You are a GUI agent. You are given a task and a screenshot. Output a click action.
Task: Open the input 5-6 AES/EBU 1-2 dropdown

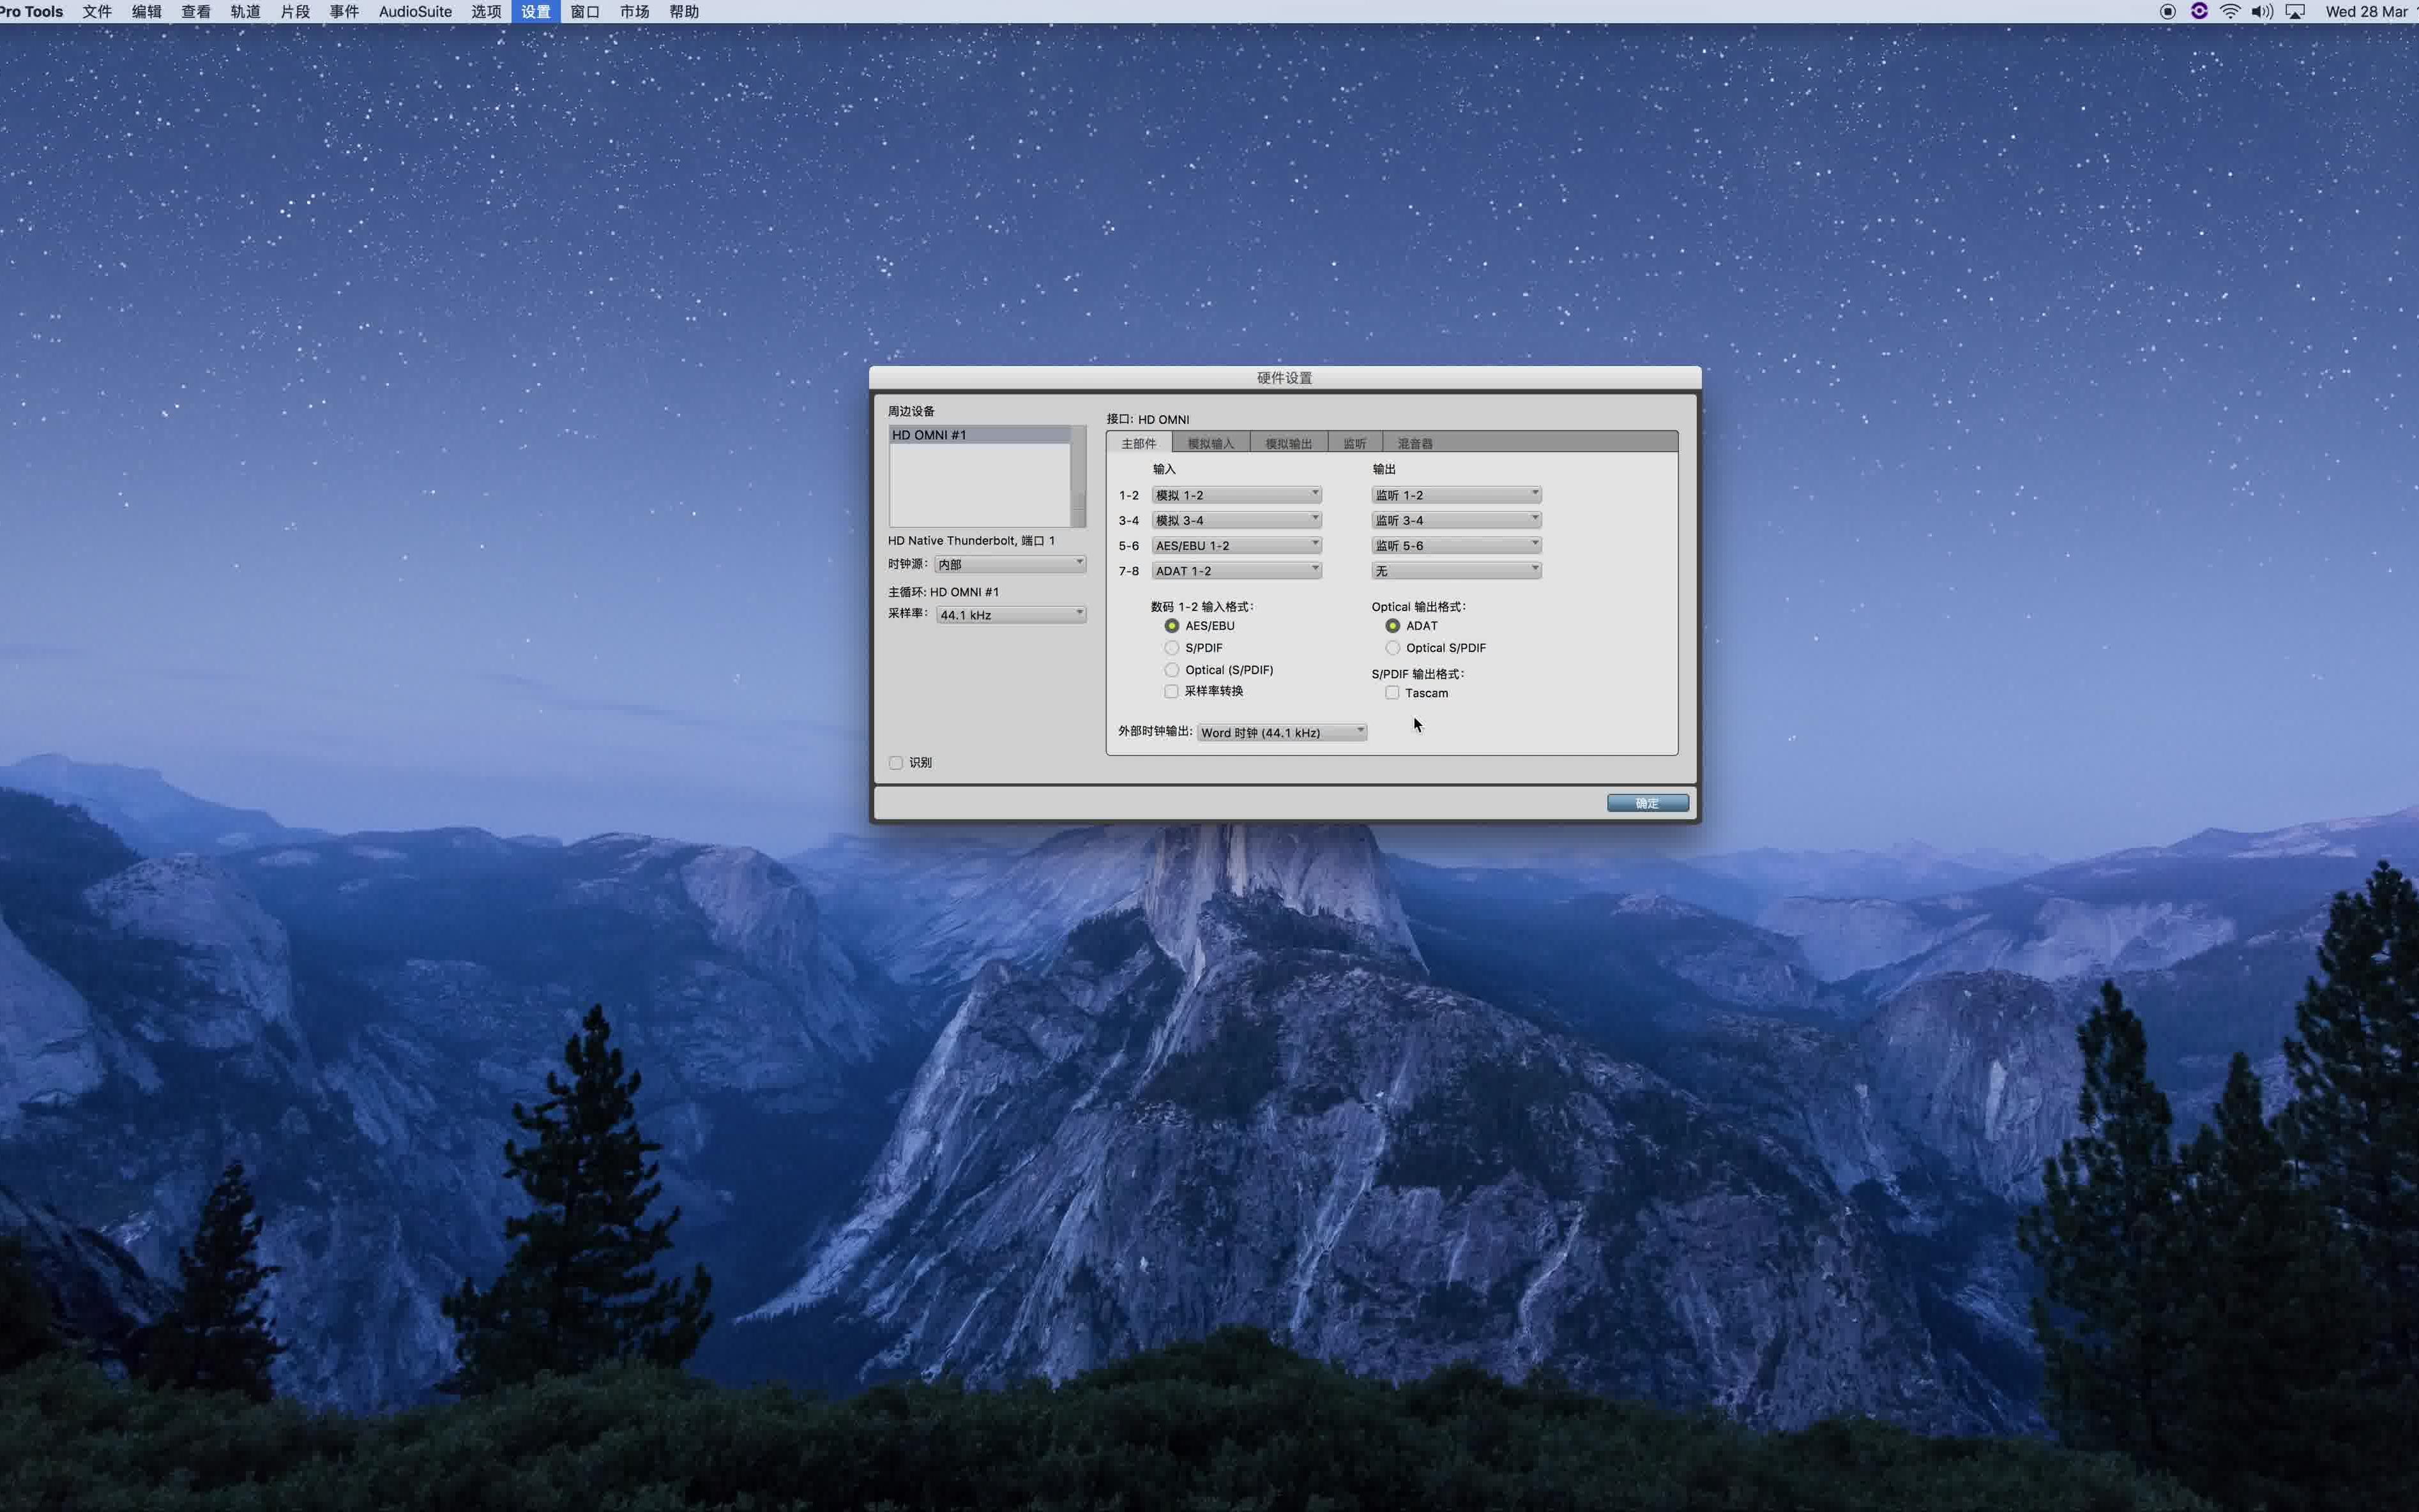click(1236, 546)
